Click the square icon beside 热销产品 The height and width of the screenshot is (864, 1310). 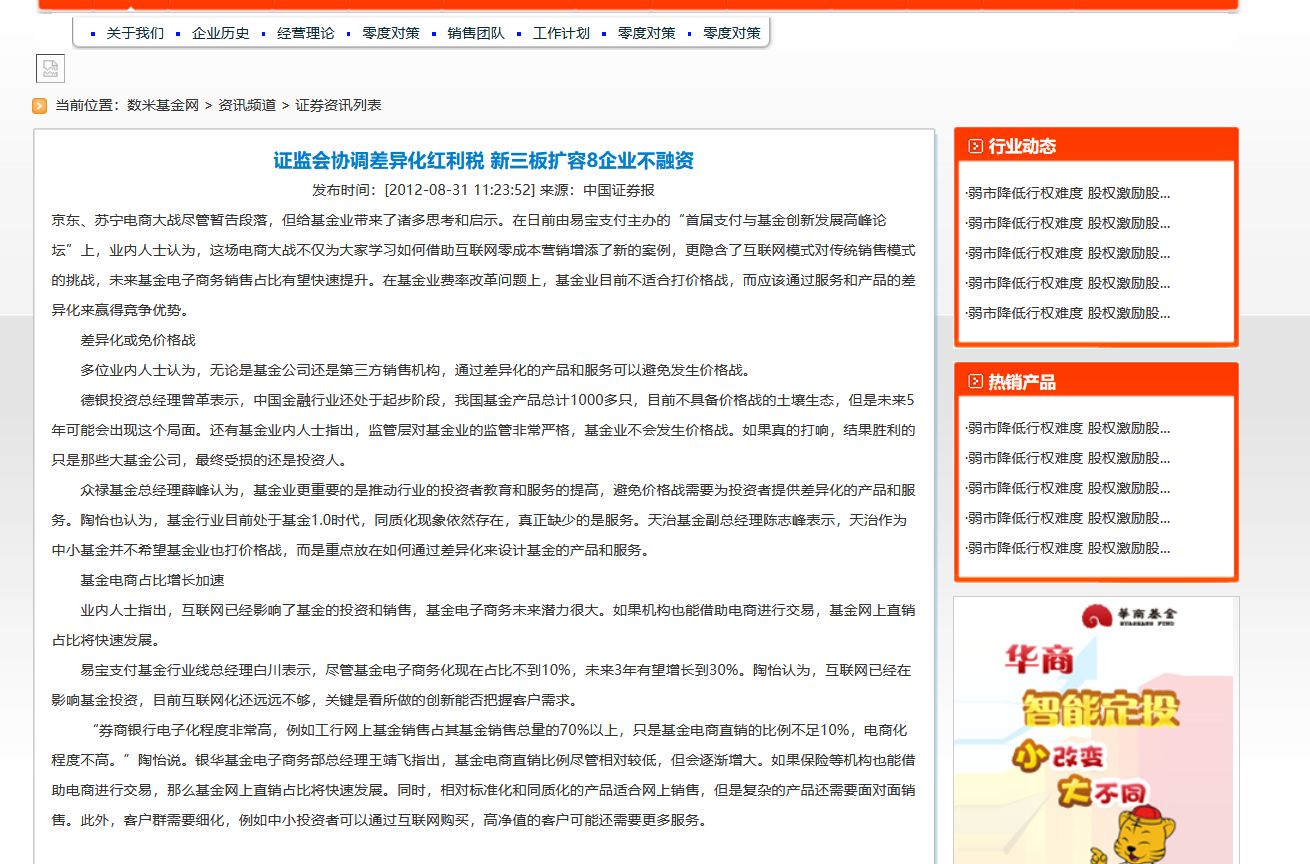point(975,381)
